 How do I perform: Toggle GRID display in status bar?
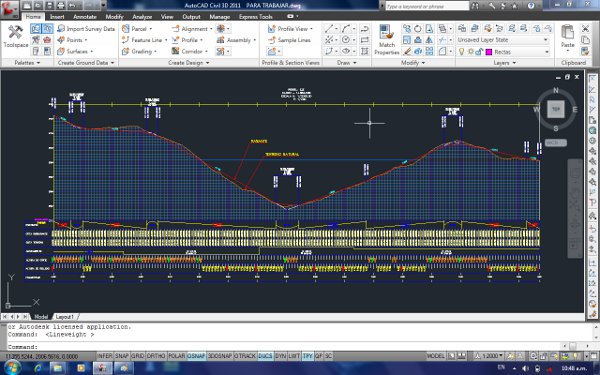(x=137, y=356)
